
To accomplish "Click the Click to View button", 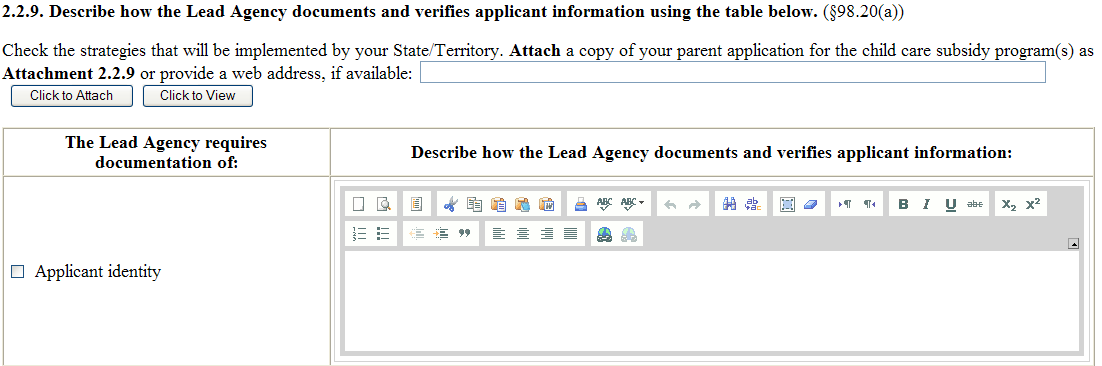I will pyautogui.click(x=197, y=96).
